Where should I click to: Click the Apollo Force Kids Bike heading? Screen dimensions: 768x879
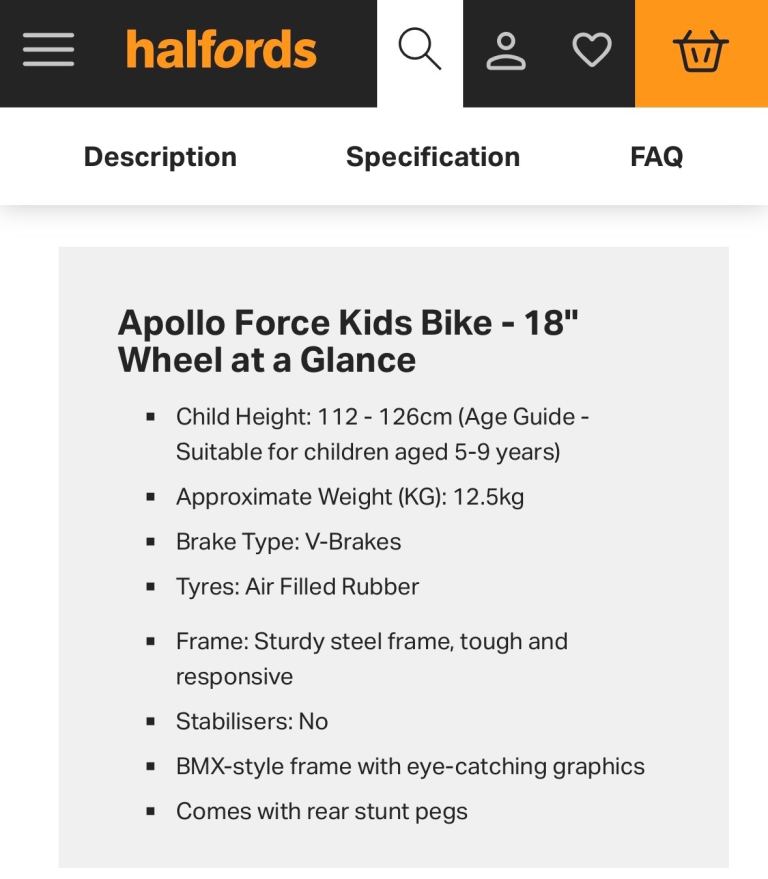pyautogui.click(x=348, y=341)
